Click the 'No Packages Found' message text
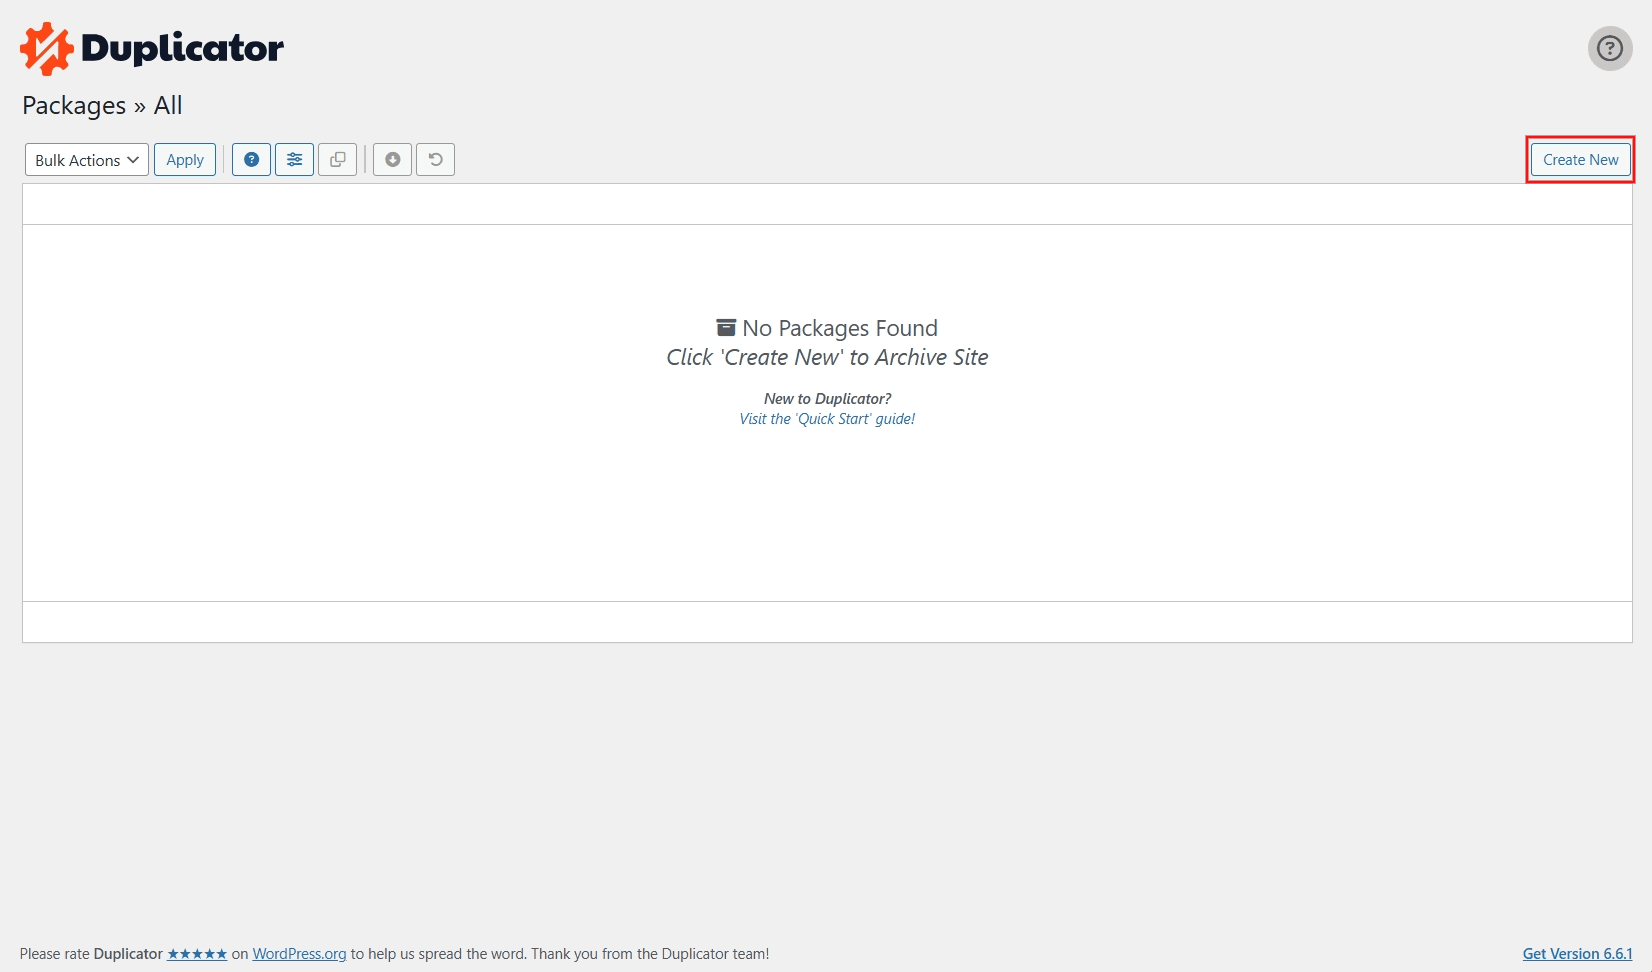 point(840,328)
